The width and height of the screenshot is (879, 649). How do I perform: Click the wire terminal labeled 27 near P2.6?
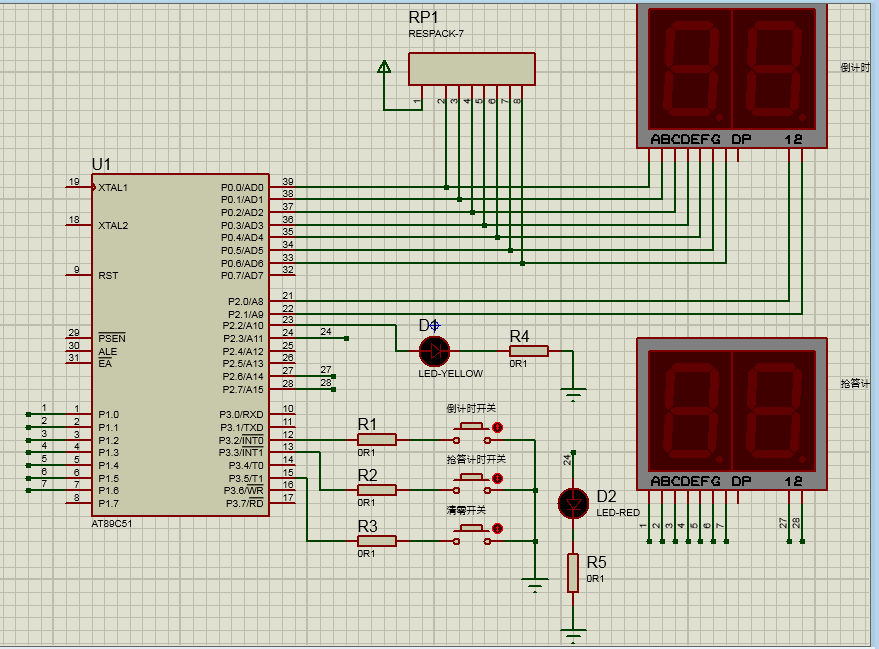coord(334,377)
